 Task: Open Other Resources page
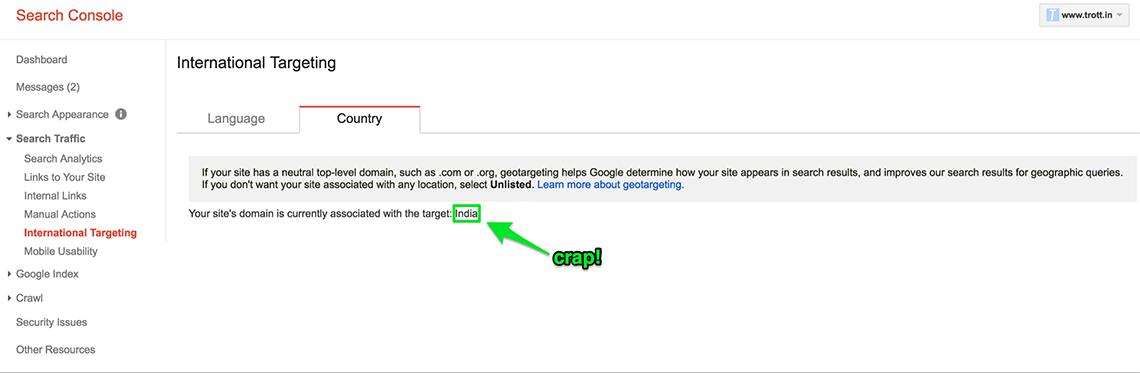coord(55,350)
